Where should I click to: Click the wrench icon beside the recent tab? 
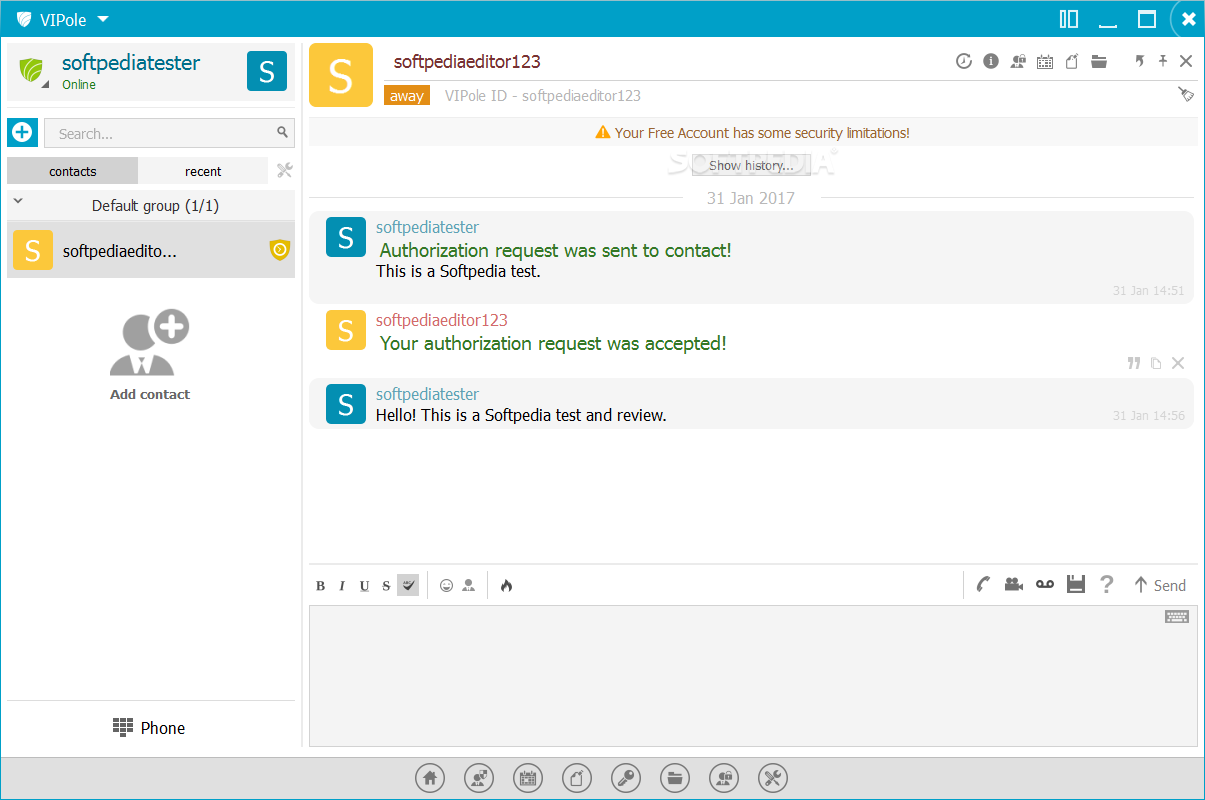pyautogui.click(x=284, y=171)
